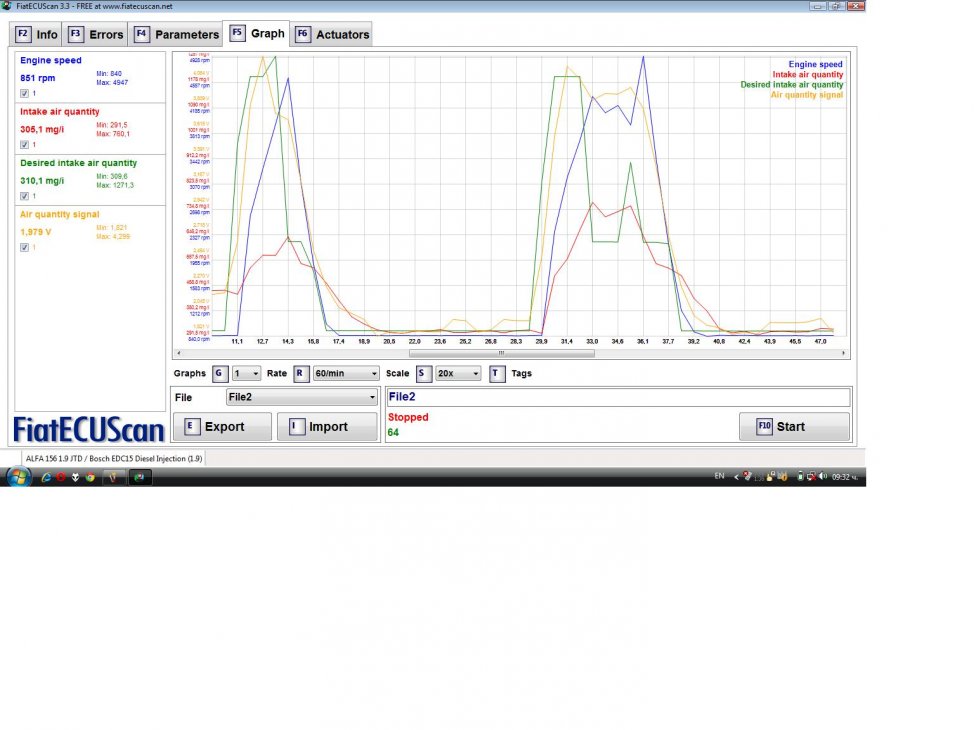Click the G shortcut icon beside Graphs
This screenshot has height=730, width=974.
219,373
